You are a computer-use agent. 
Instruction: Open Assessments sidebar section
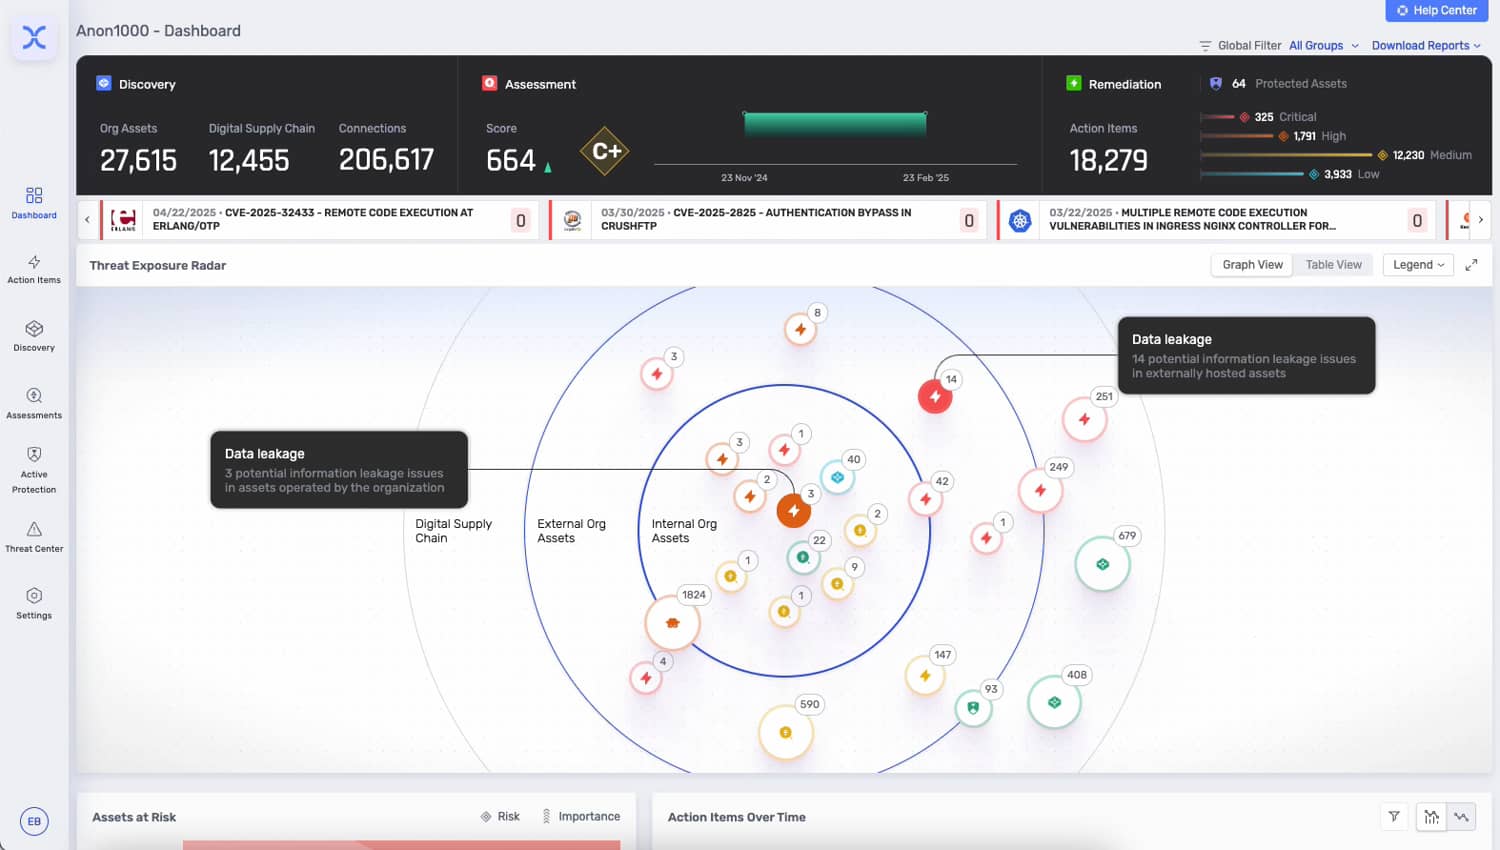(34, 403)
